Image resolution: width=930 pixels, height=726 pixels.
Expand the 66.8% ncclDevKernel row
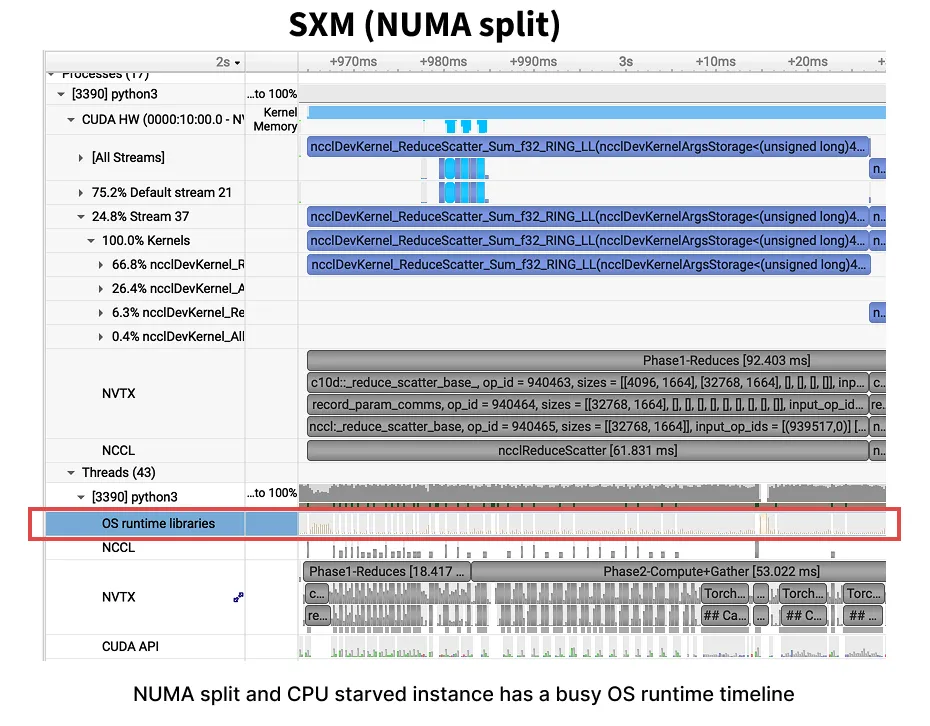(99, 264)
